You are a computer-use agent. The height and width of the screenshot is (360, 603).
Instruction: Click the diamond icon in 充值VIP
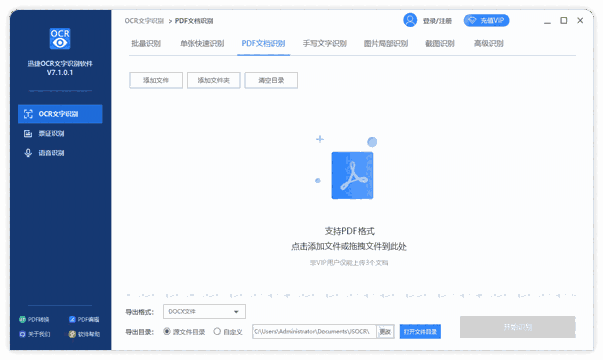point(472,20)
